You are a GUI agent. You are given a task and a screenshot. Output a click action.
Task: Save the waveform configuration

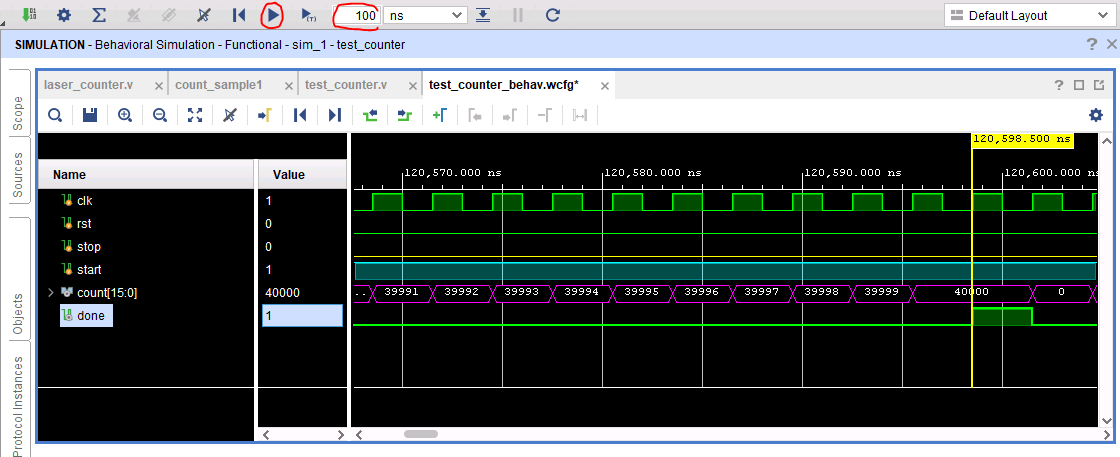(x=90, y=116)
